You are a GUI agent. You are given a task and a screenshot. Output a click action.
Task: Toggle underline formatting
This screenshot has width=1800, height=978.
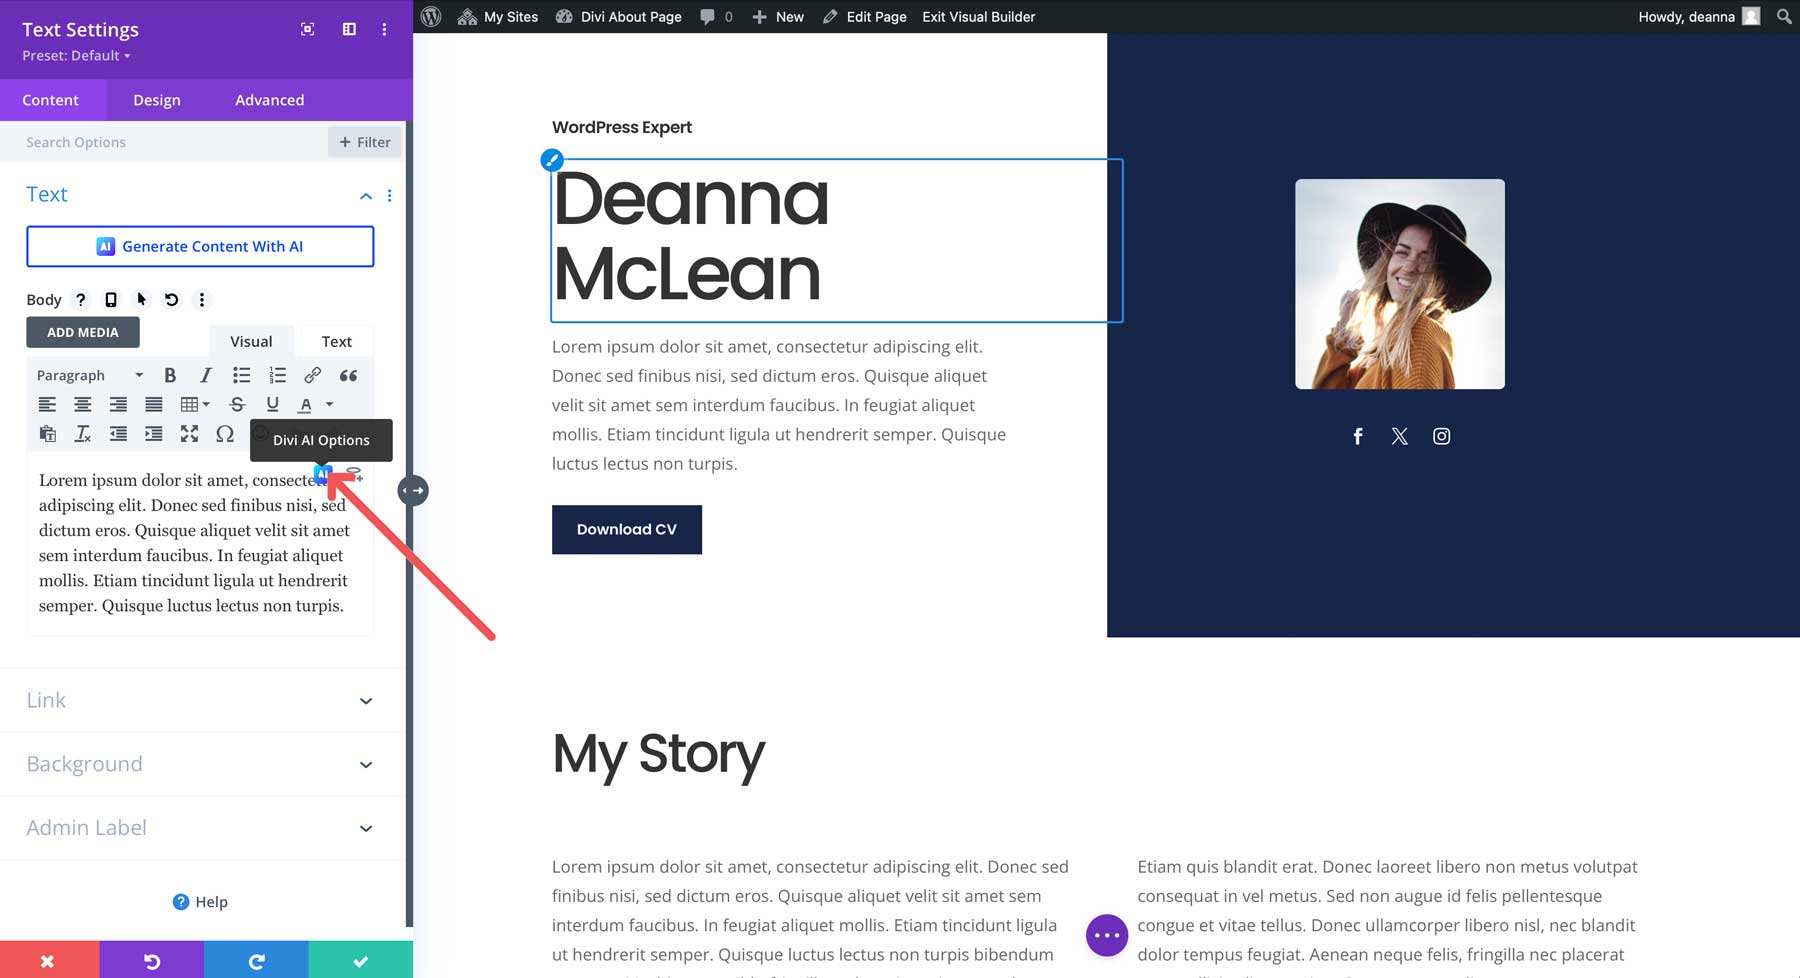click(x=272, y=405)
